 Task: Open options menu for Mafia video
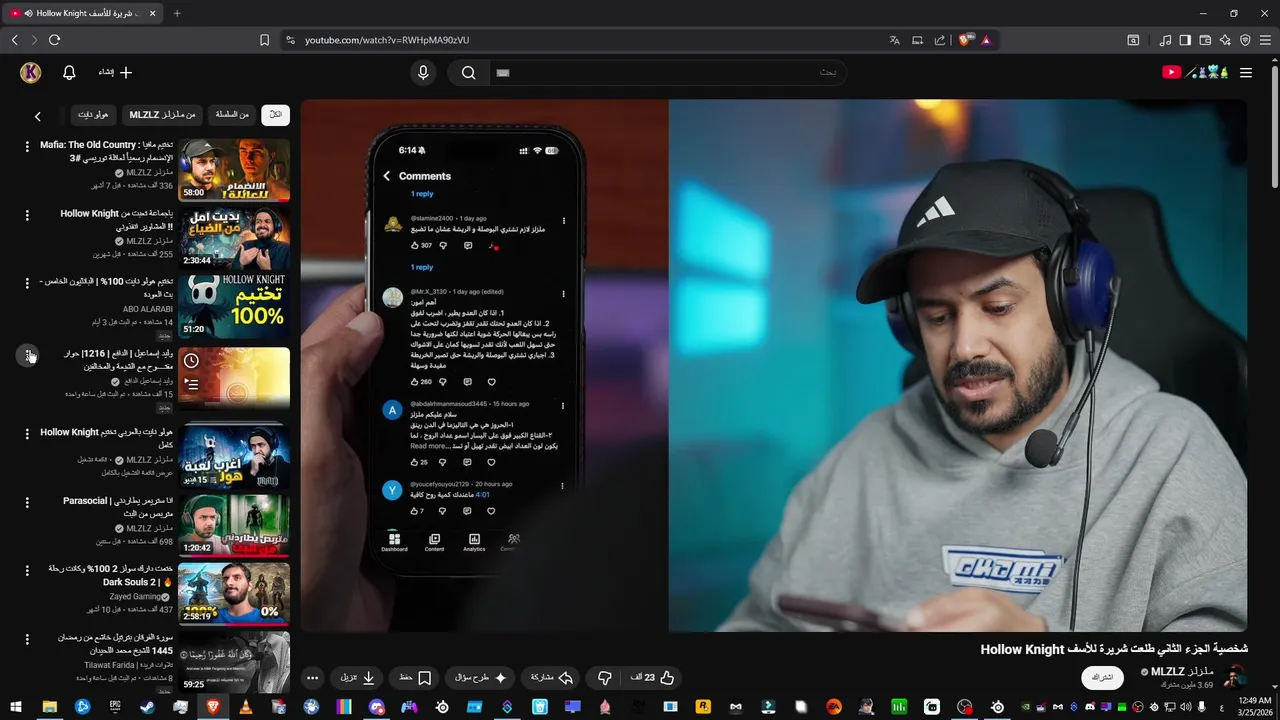(x=27, y=146)
